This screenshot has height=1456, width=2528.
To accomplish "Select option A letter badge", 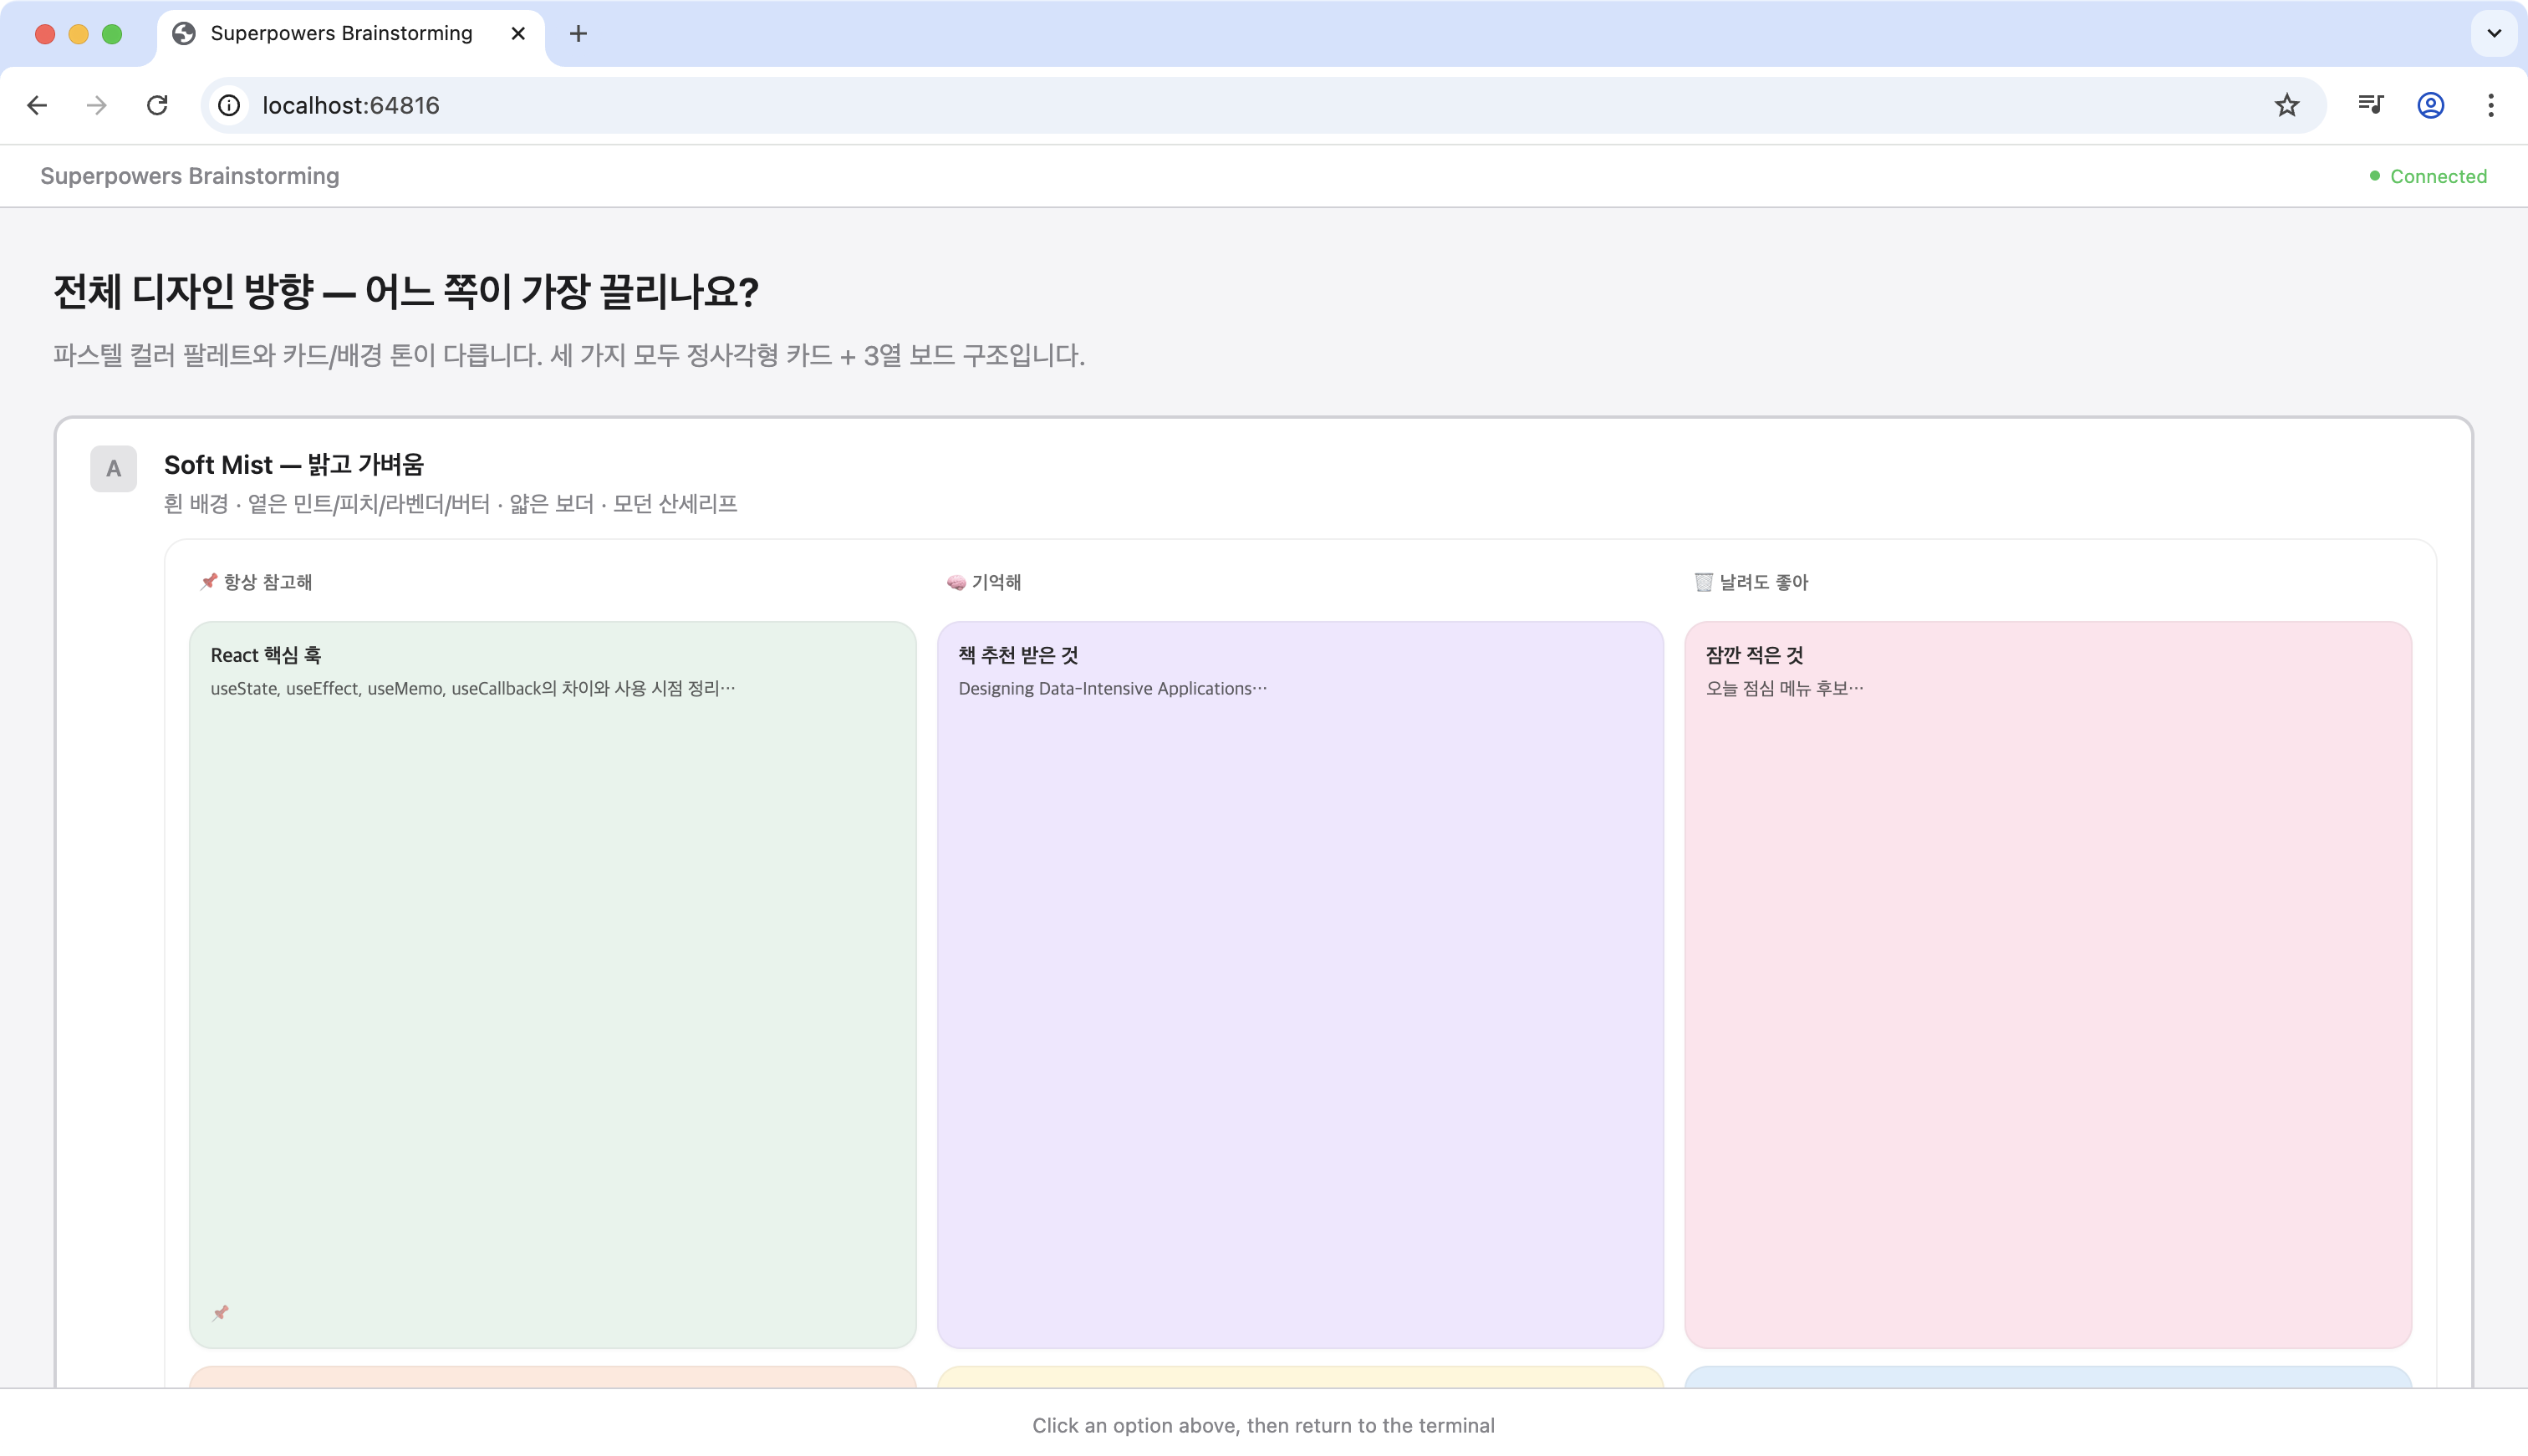I will coord(113,469).
